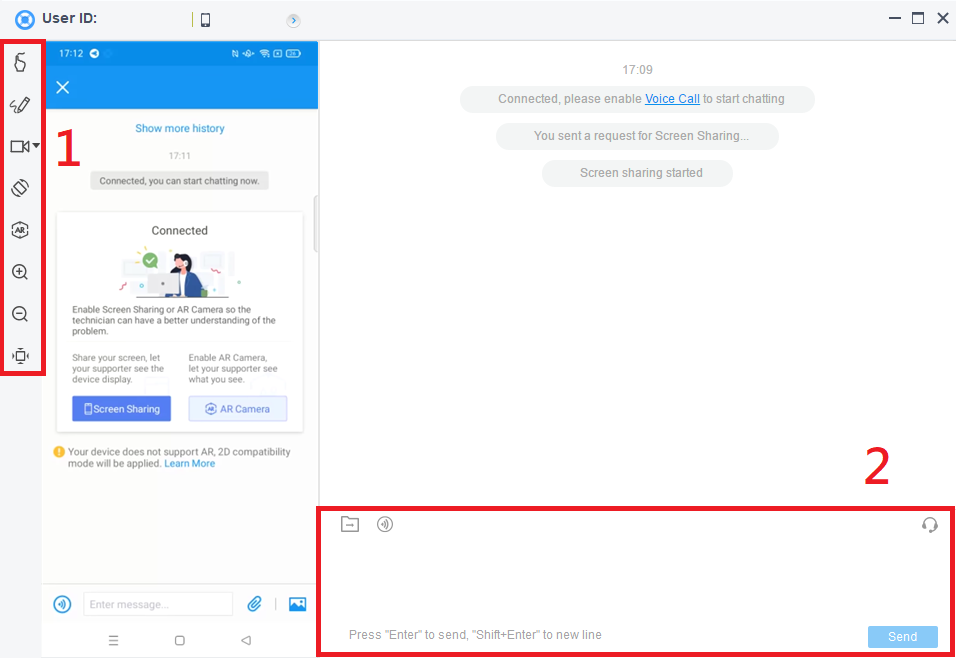Tap the Android recent apps menu button

pyautogui.click(x=113, y=640)
